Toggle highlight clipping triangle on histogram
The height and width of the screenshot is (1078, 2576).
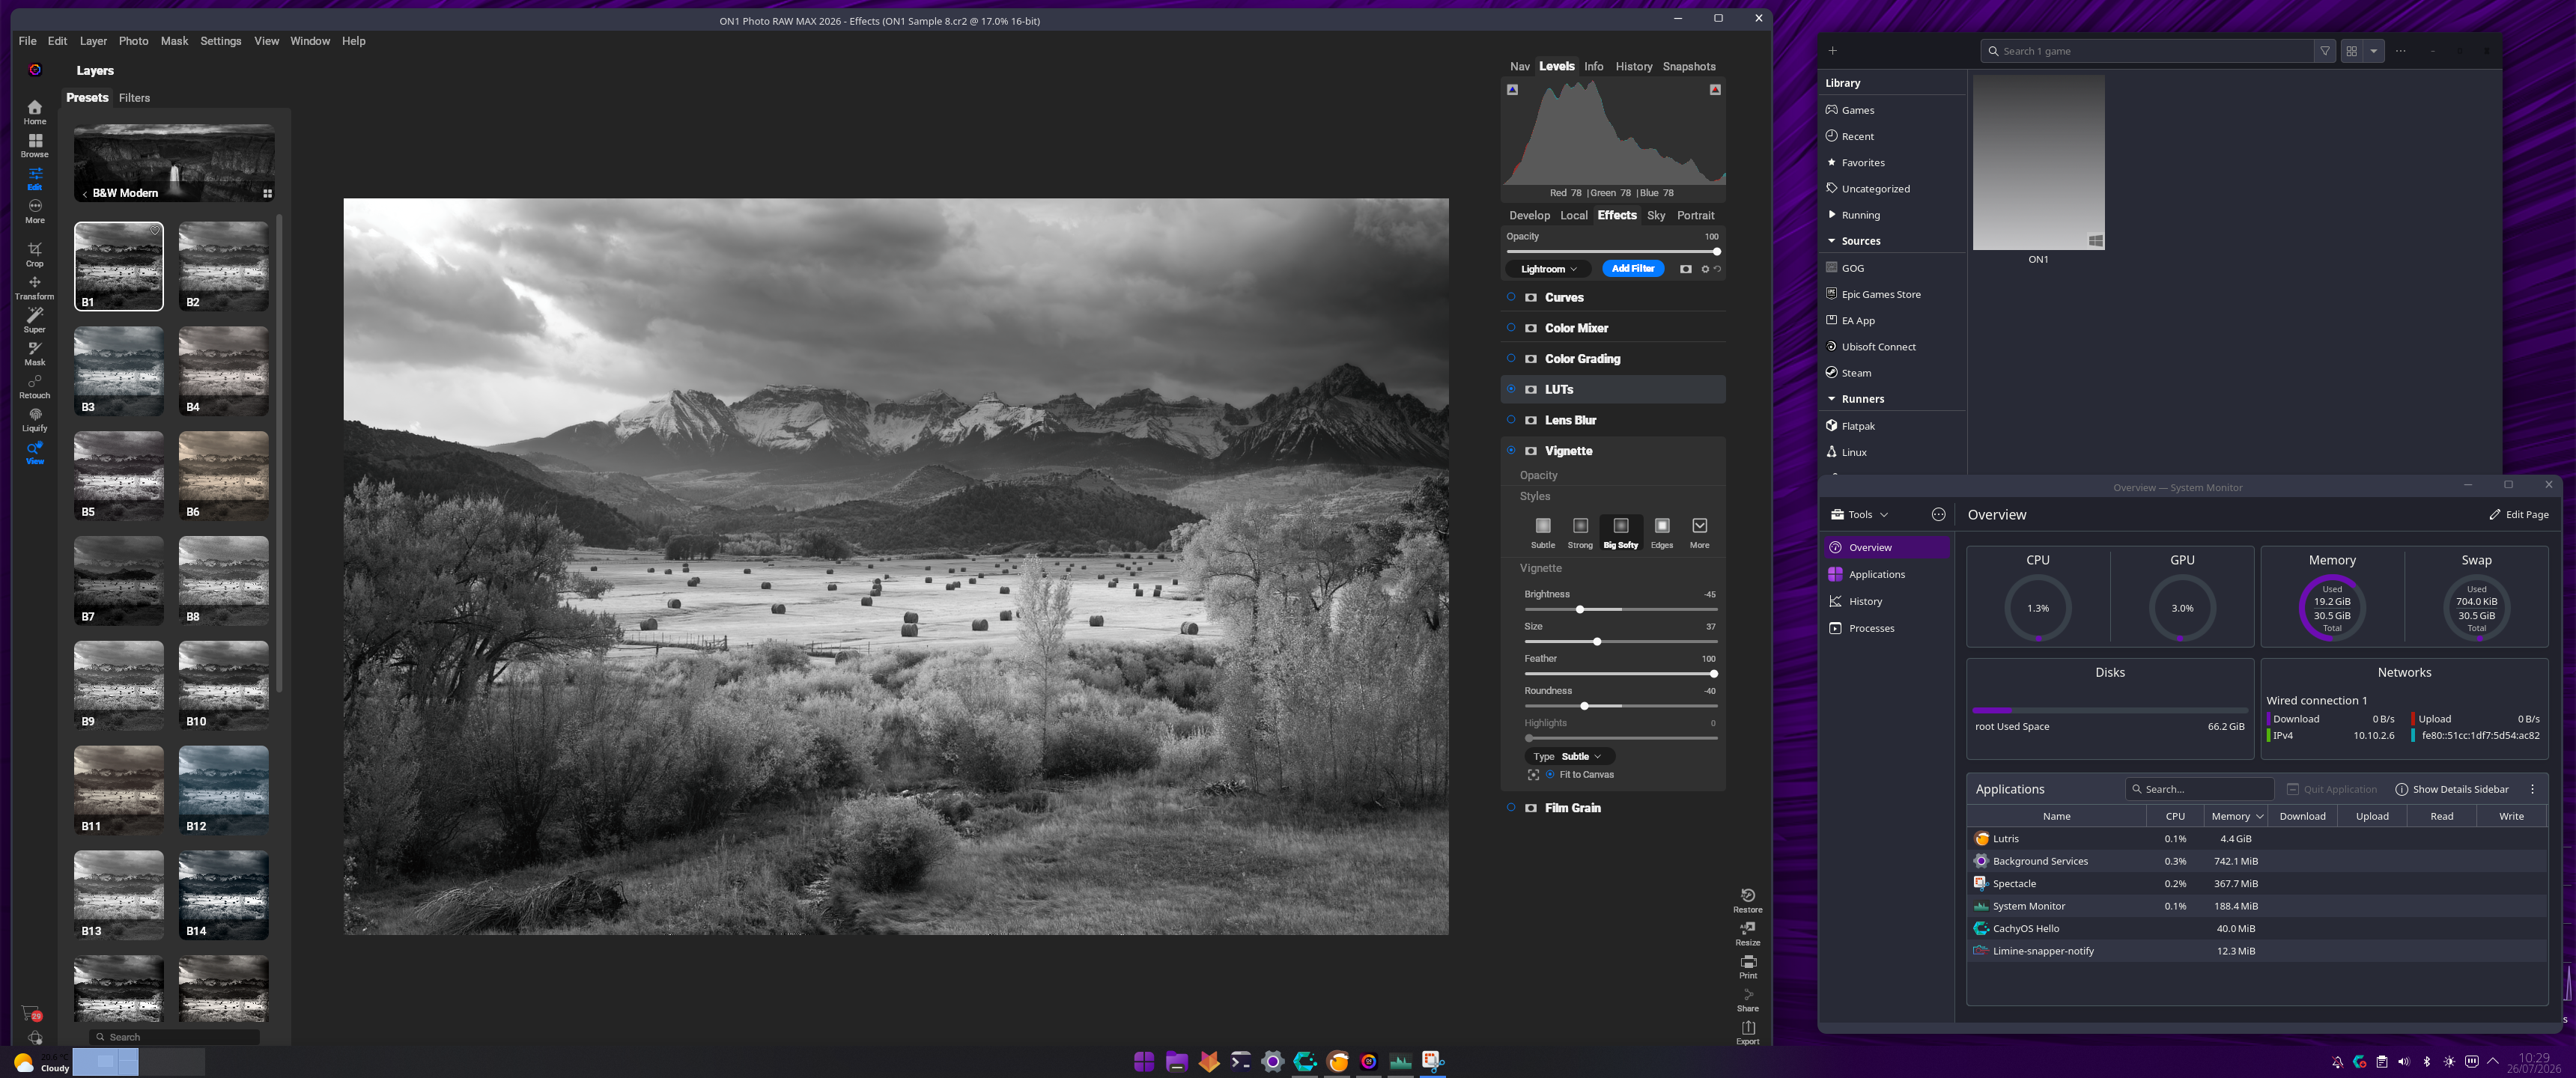click(1714, 90)
